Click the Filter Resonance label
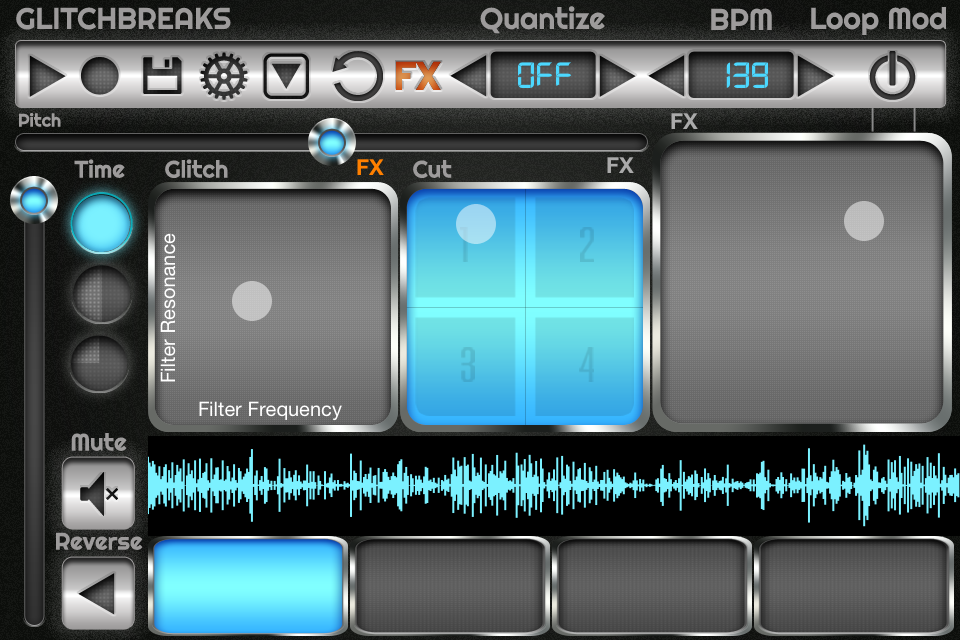This screenshot has height=640, width=960. pos(168,308)
